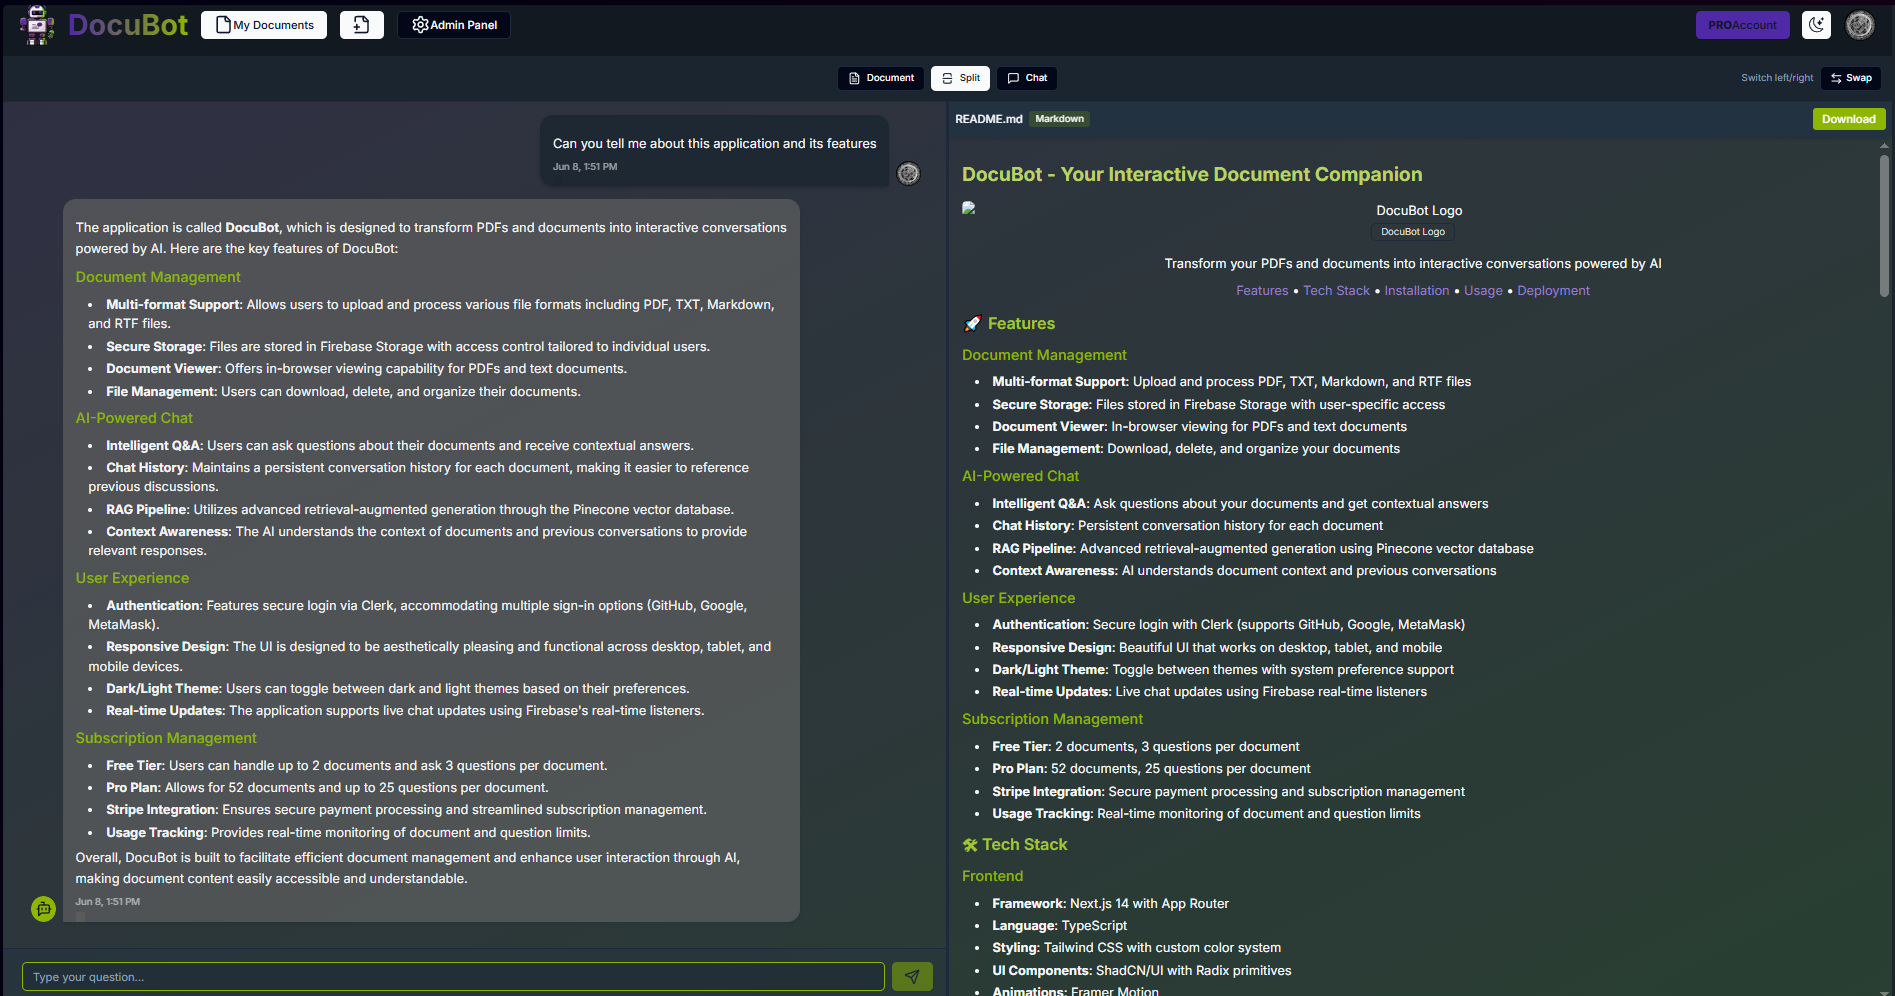Click the 'Frontend' heading in README
Screen dimensions: 1895x996
pos(992,876)
